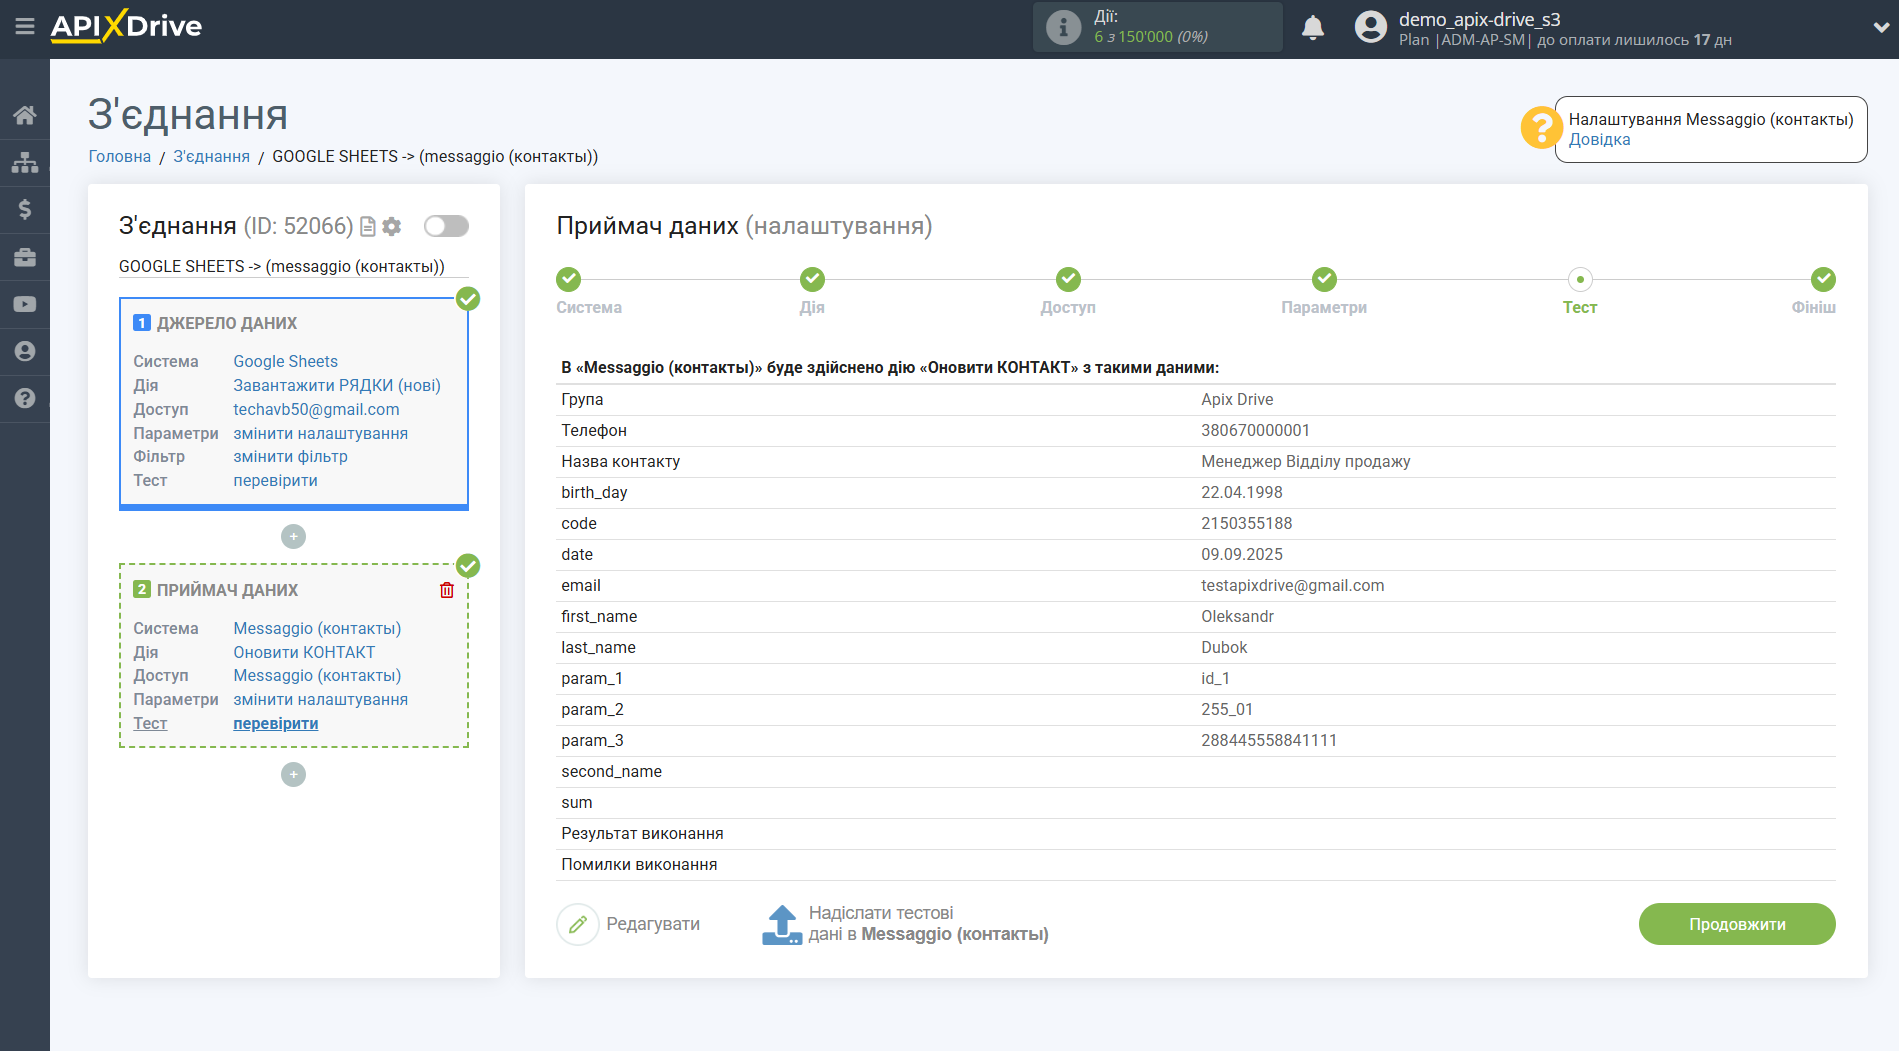The width and height of the screenshot is (1899, 1051).
Task: Open the connections hierarchy sidebar icon
Action: click(x=25, y=162)
